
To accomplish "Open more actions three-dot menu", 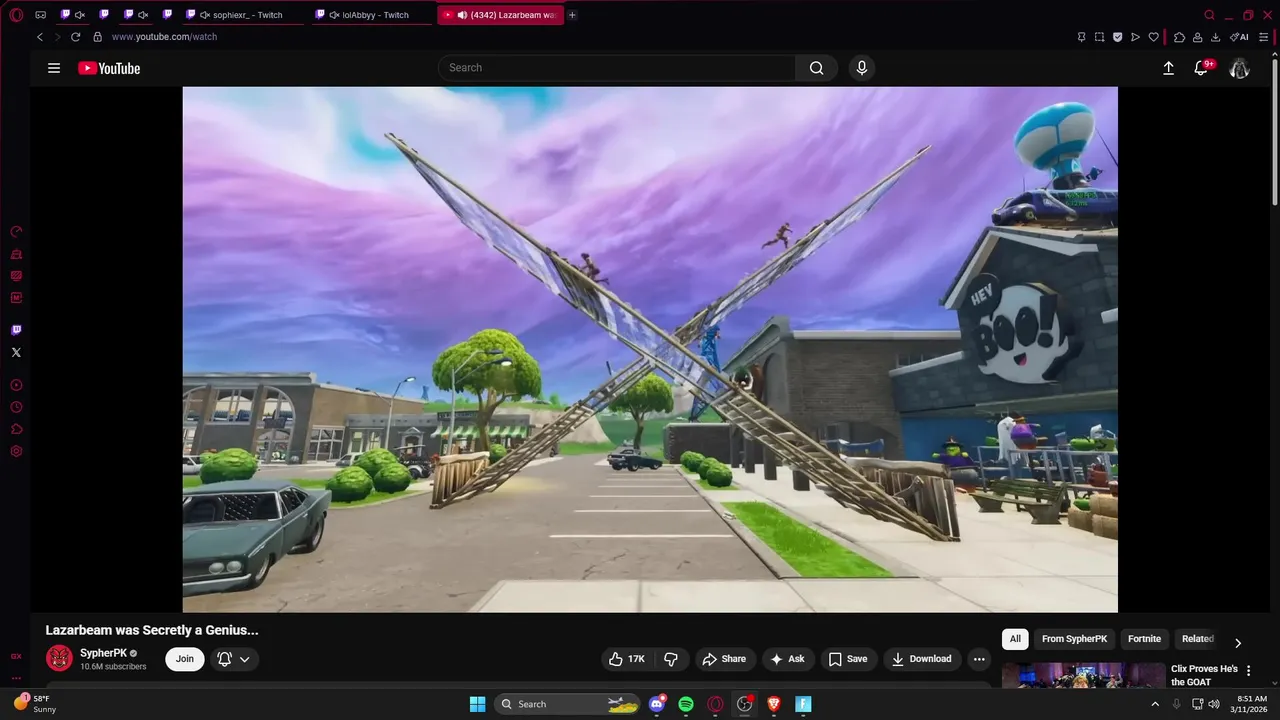I will 979,659.
